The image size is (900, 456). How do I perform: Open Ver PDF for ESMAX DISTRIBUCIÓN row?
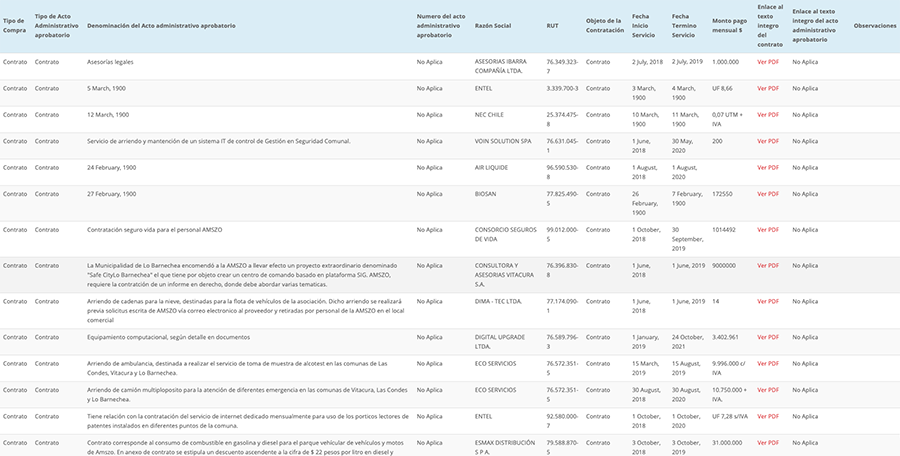[x=767, y=443]
